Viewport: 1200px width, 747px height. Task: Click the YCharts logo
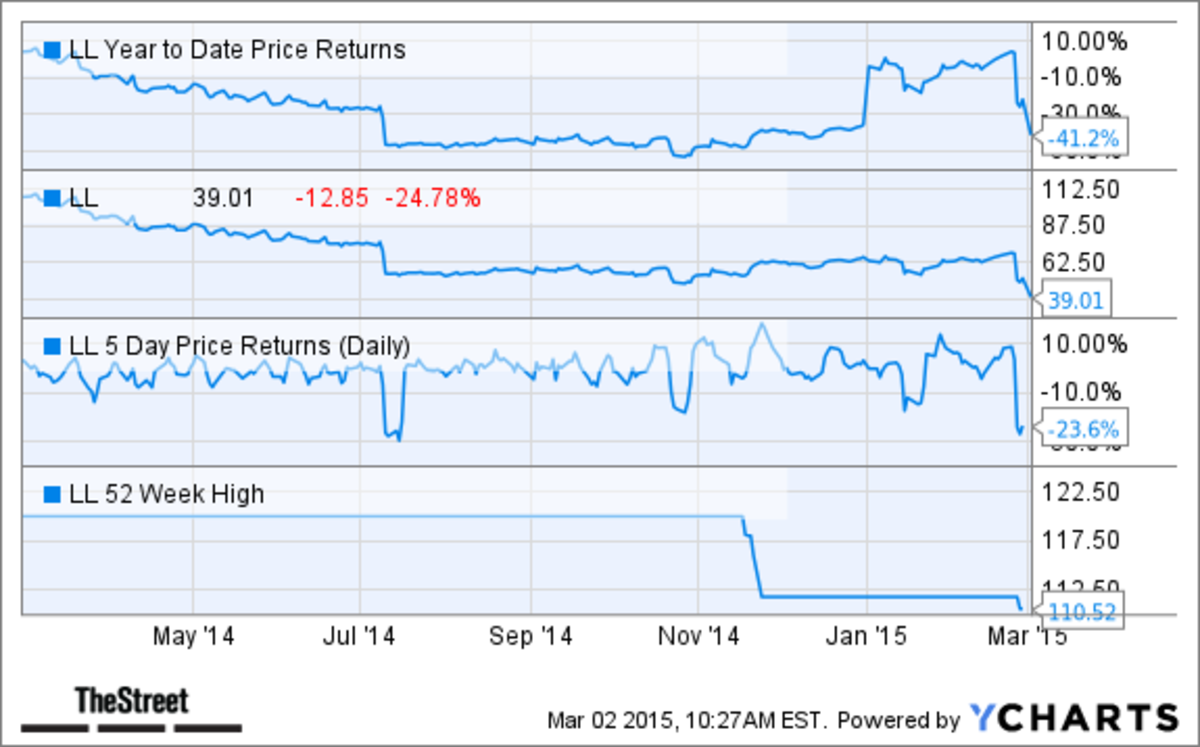pyautogui.click(x=1074, y=718)
